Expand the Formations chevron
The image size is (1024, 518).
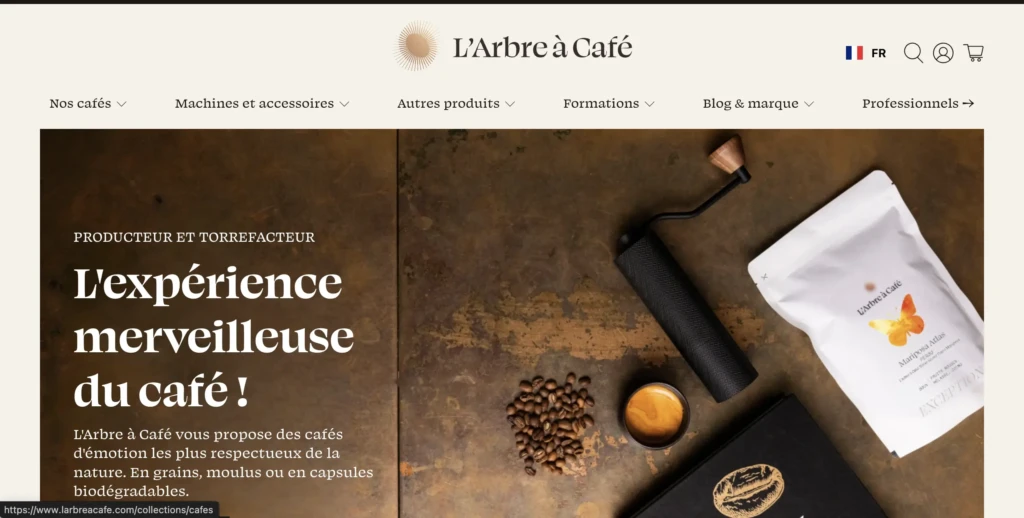coord(649,104)
